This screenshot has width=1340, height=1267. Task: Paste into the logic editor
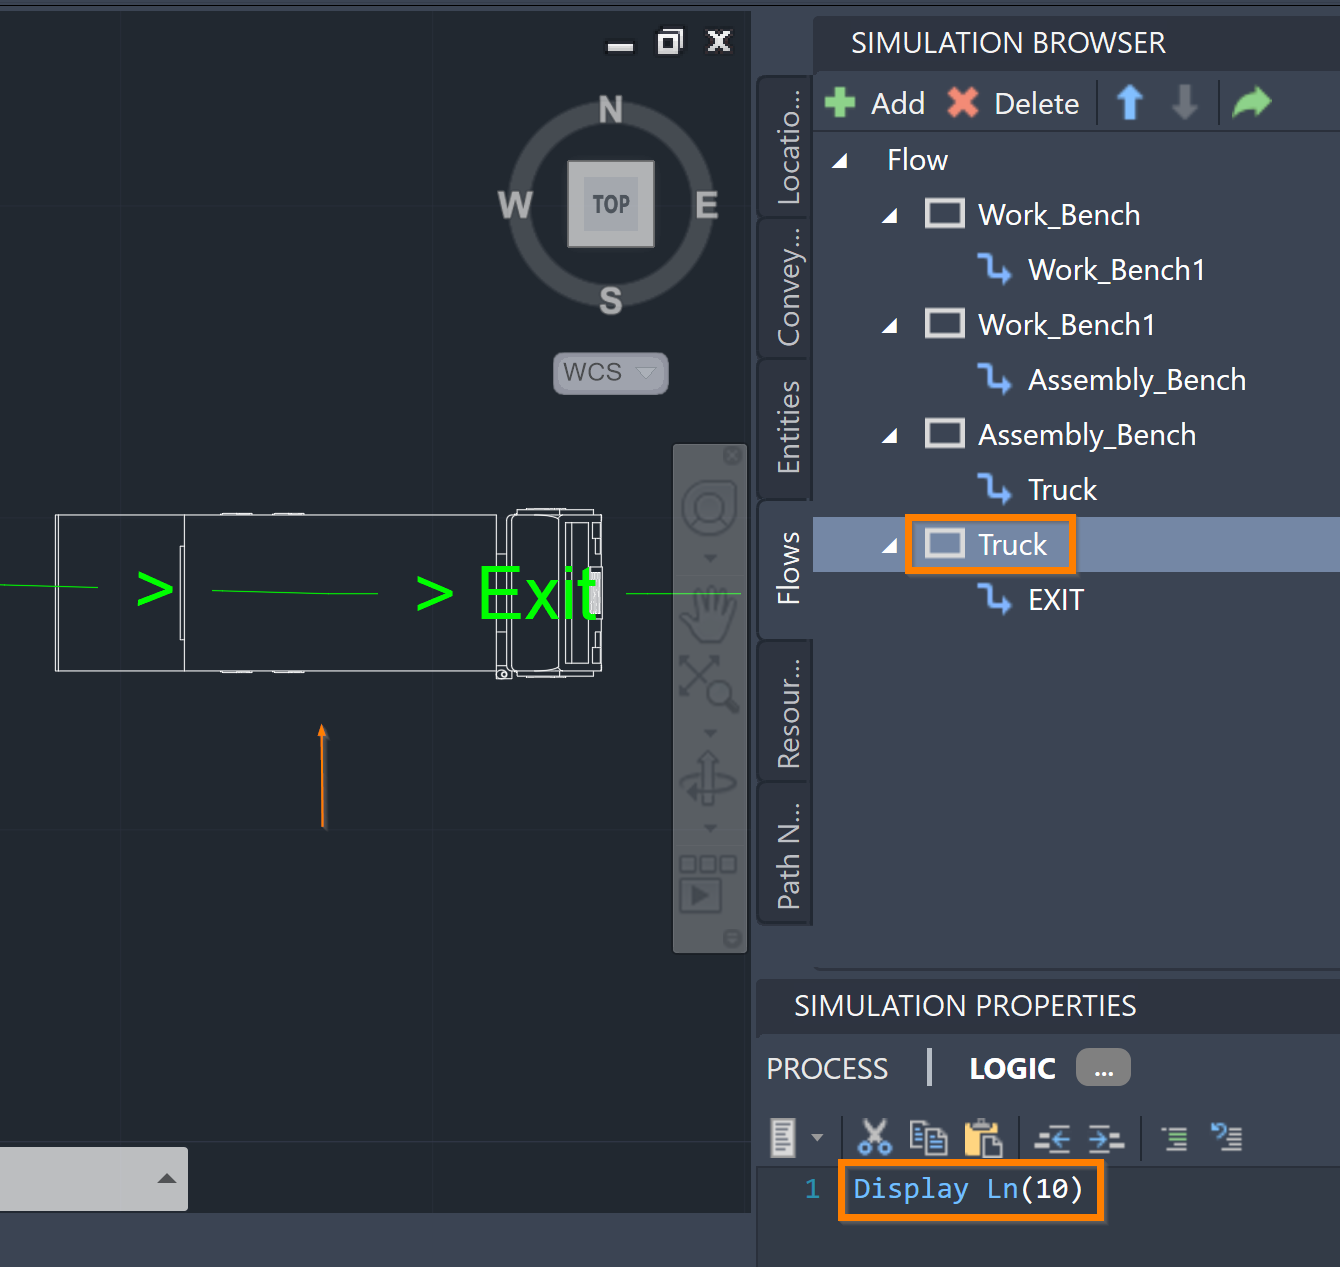(x=983, y=1138)
